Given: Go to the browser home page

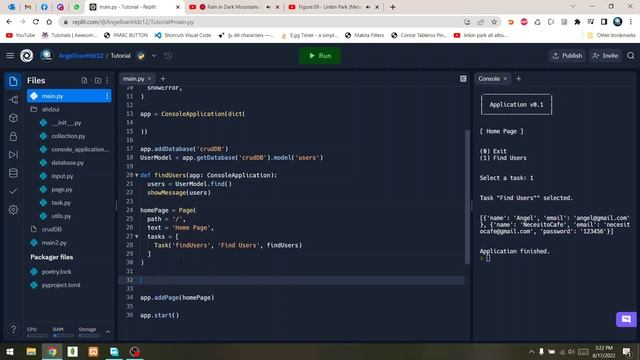Looking at the screenshot, I should point(49,22).
